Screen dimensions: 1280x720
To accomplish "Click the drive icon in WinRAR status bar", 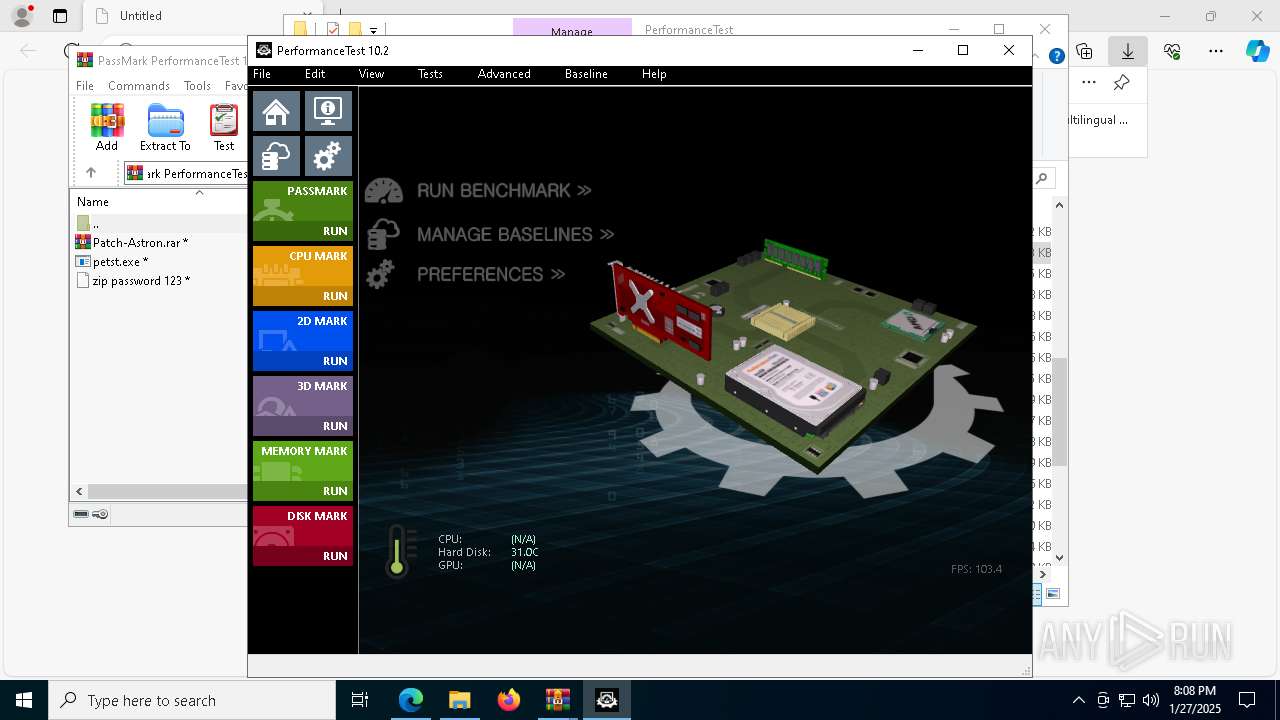I will pos(81,514).
